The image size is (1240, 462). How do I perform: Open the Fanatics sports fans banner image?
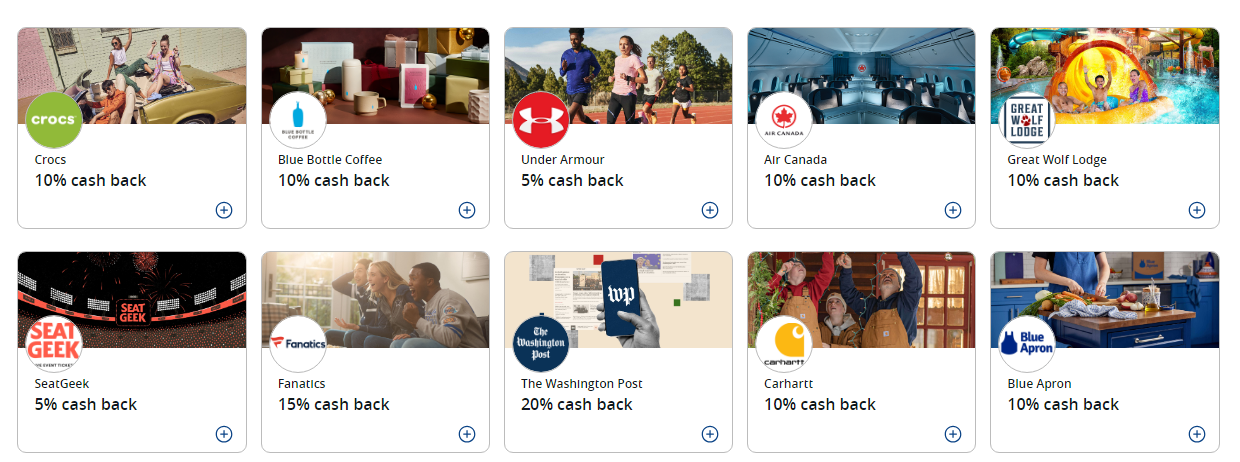375,300
